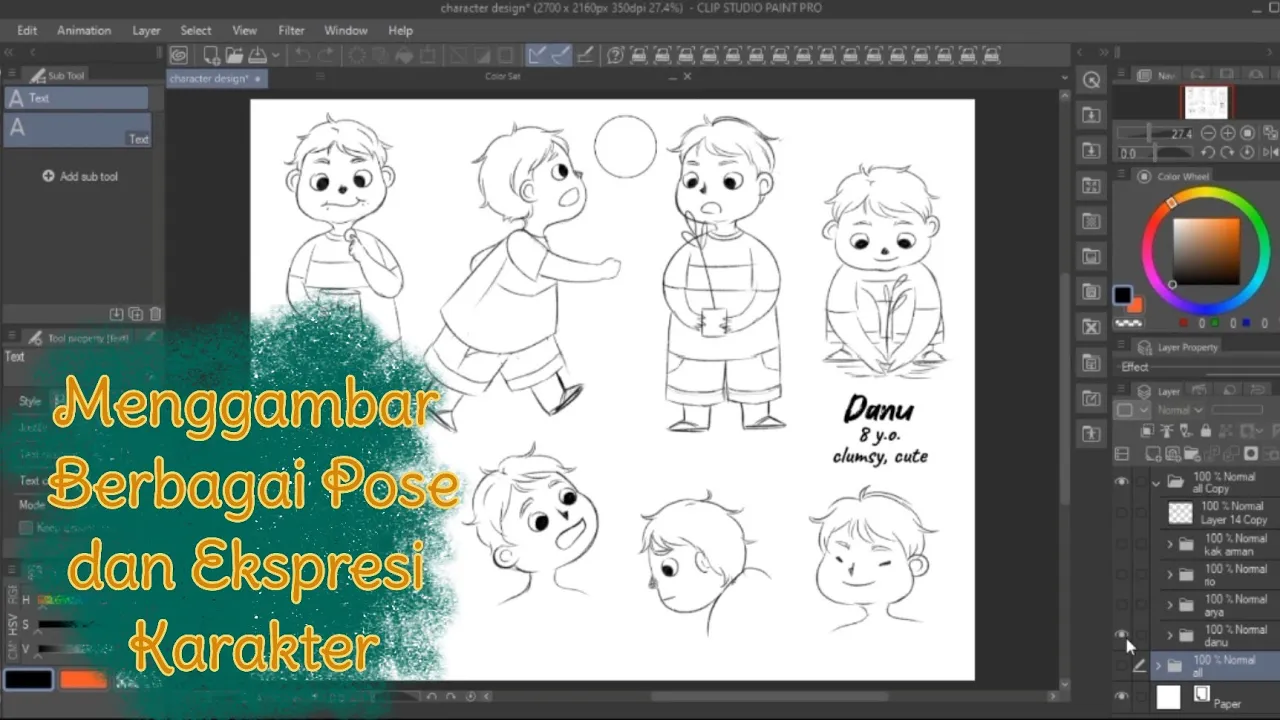Collapse the all Copy folder
Viewport: 1280px width, 720px height.
(1157, 482)
